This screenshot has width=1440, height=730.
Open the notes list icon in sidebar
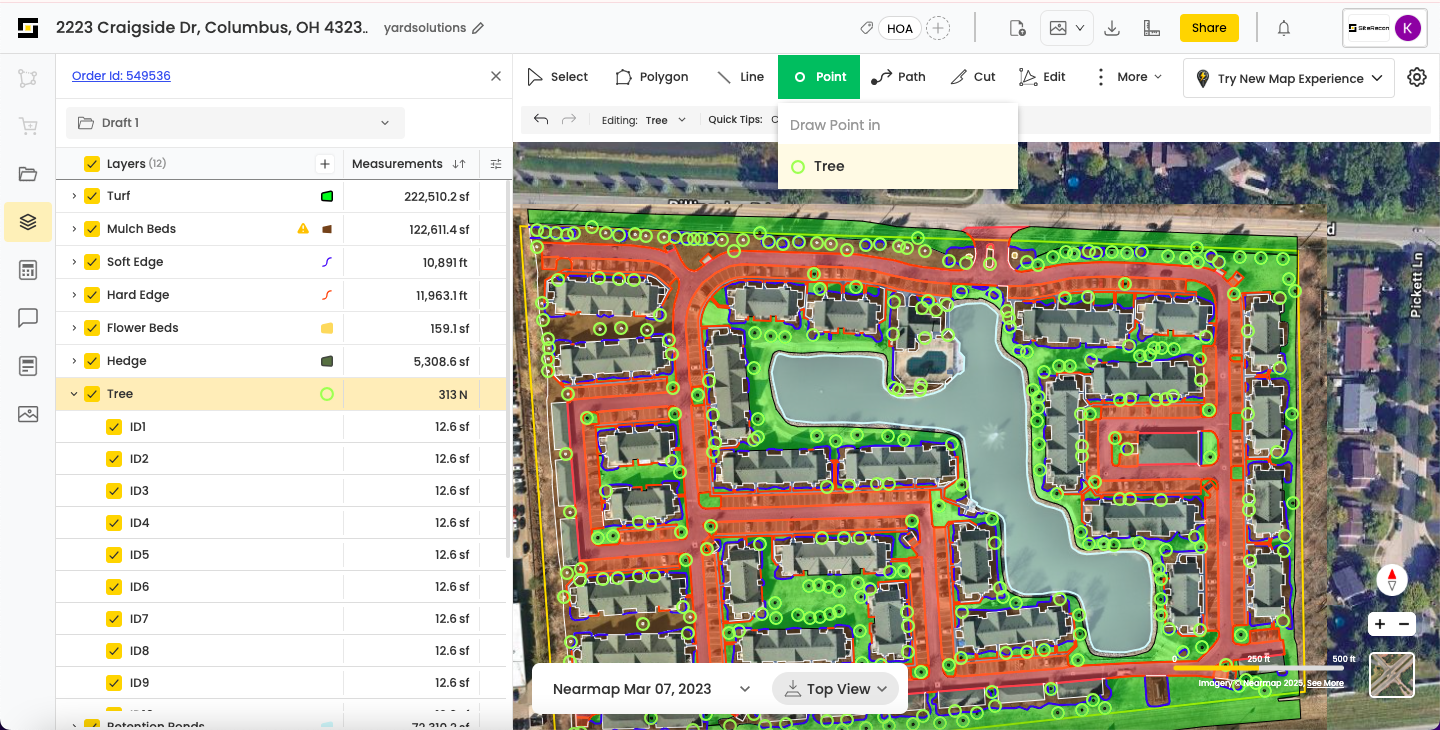tap(28, 366)
